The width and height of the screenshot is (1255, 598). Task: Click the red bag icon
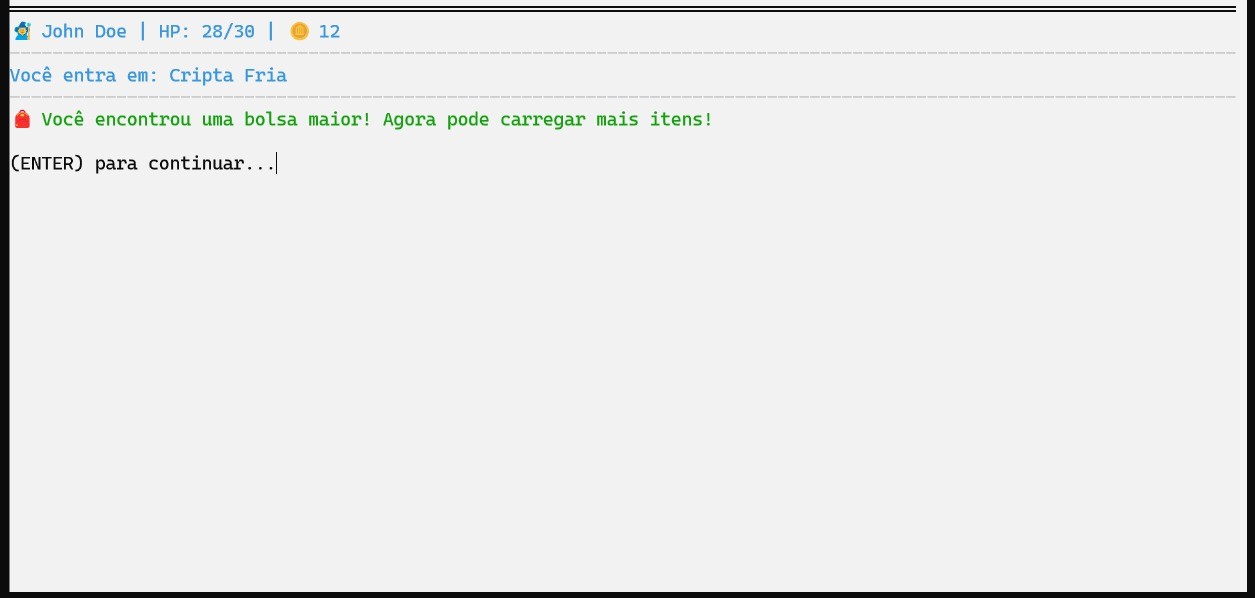[x=22, y=120]
